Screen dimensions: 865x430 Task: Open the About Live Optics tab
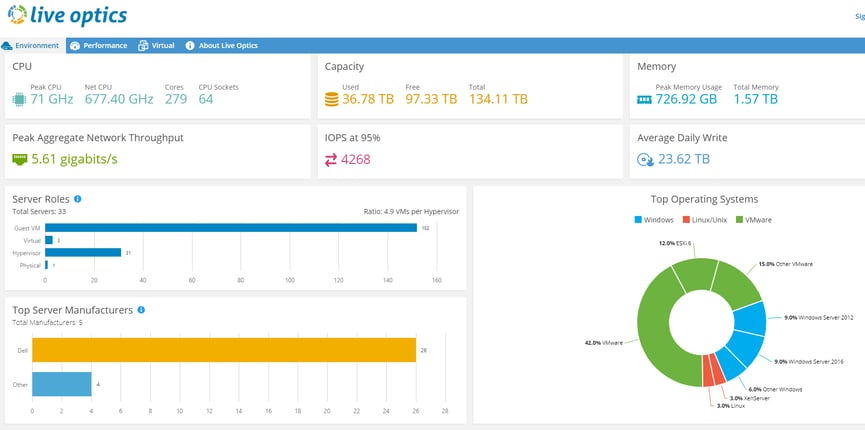pyautogui.click(x=221, y=46)
